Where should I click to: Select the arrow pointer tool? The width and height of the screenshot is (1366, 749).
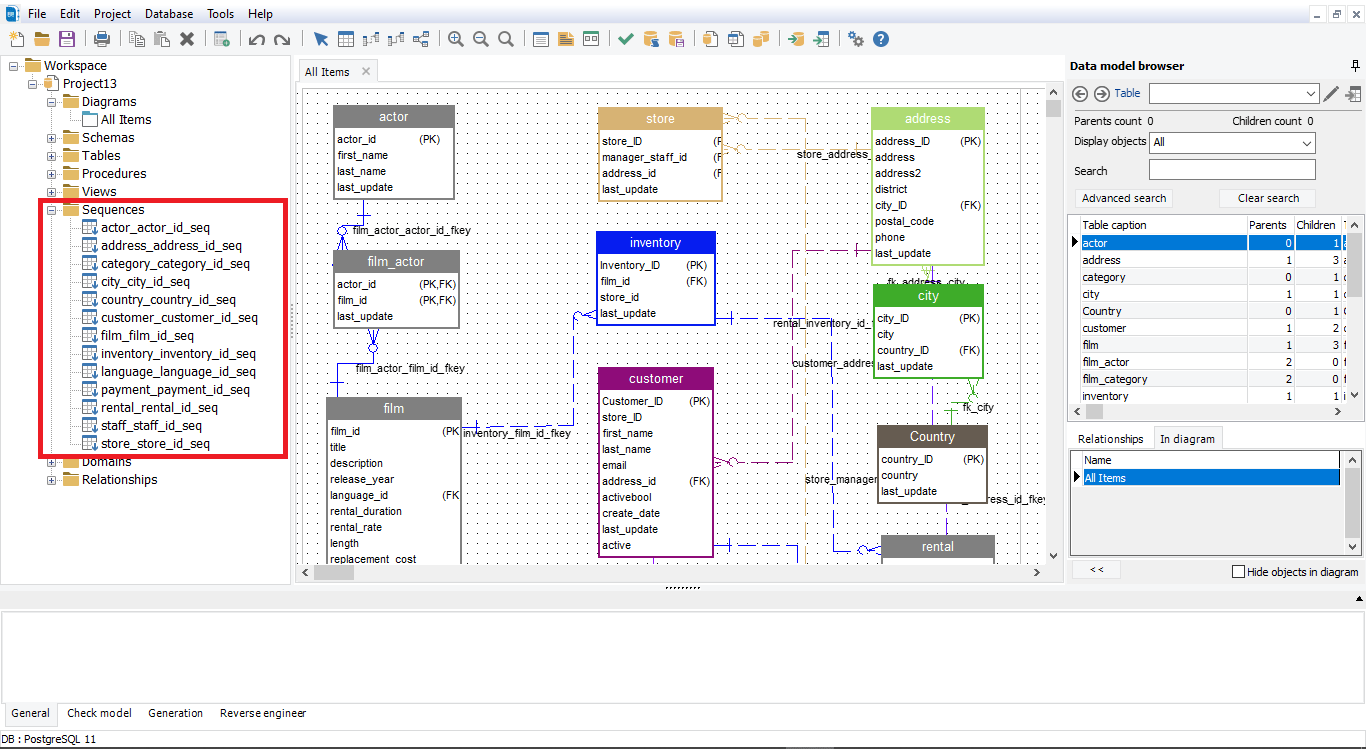[321, 39]
